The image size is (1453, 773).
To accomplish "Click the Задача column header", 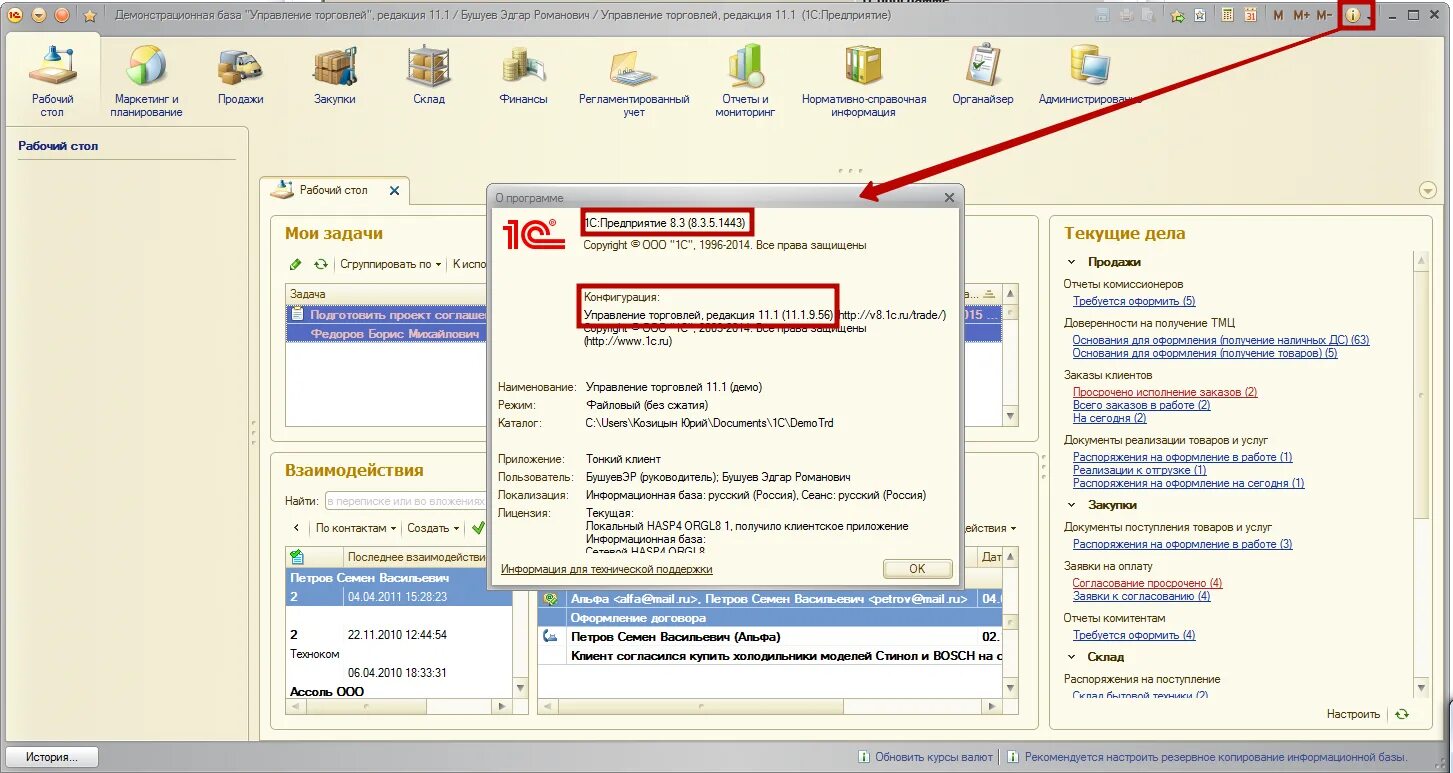I will pos(385,294).
